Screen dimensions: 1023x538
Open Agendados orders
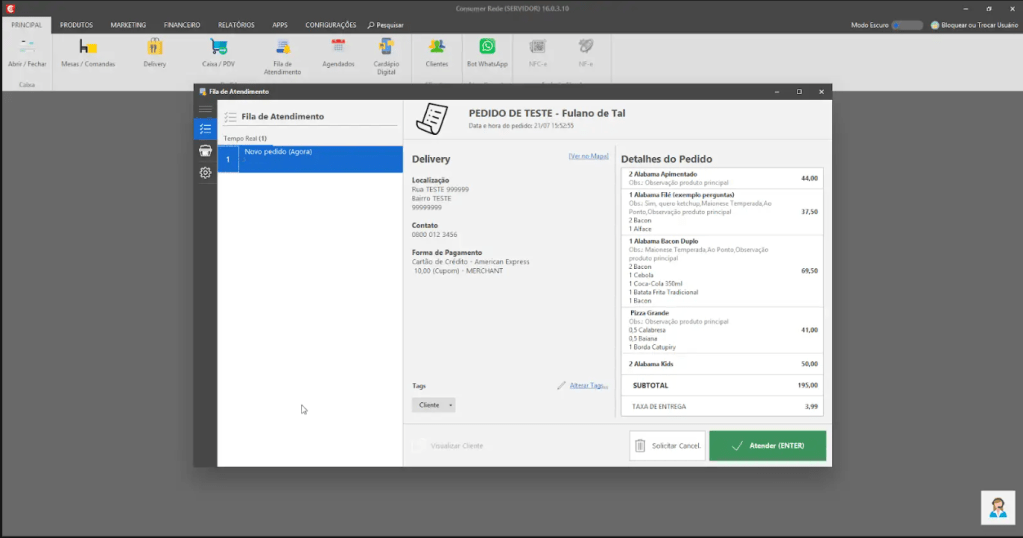338,53
